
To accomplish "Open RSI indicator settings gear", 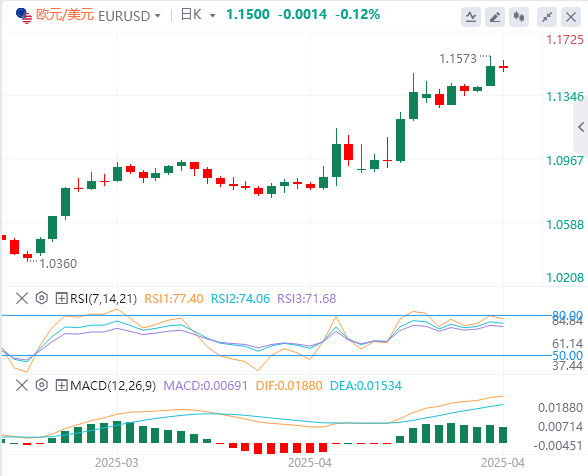I will click(42, 298).
